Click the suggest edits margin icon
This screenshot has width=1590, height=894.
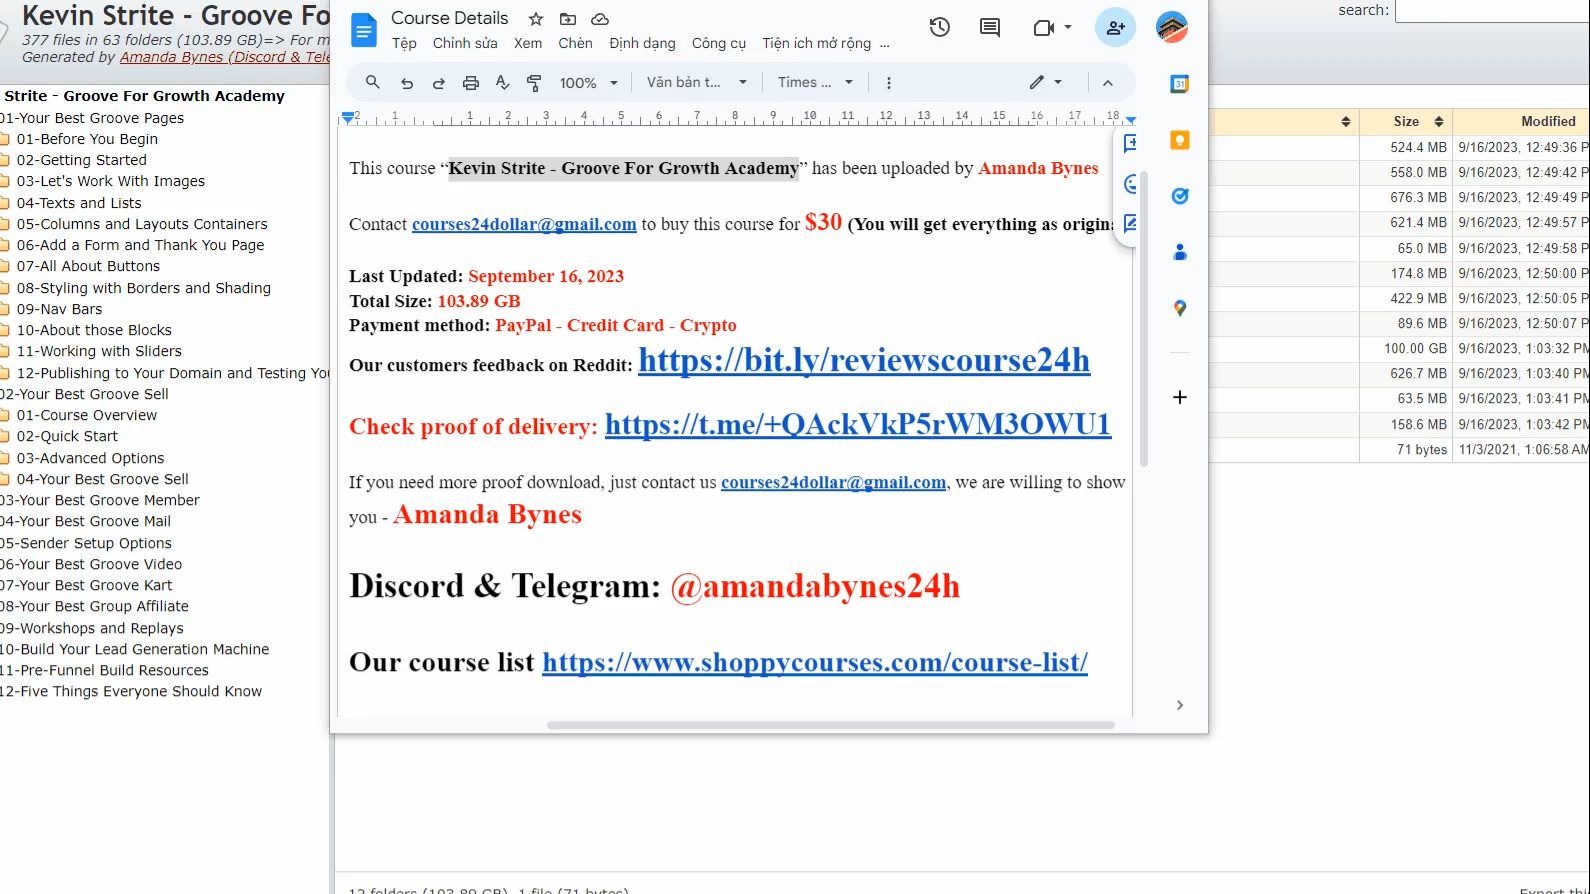(1130, 224)
